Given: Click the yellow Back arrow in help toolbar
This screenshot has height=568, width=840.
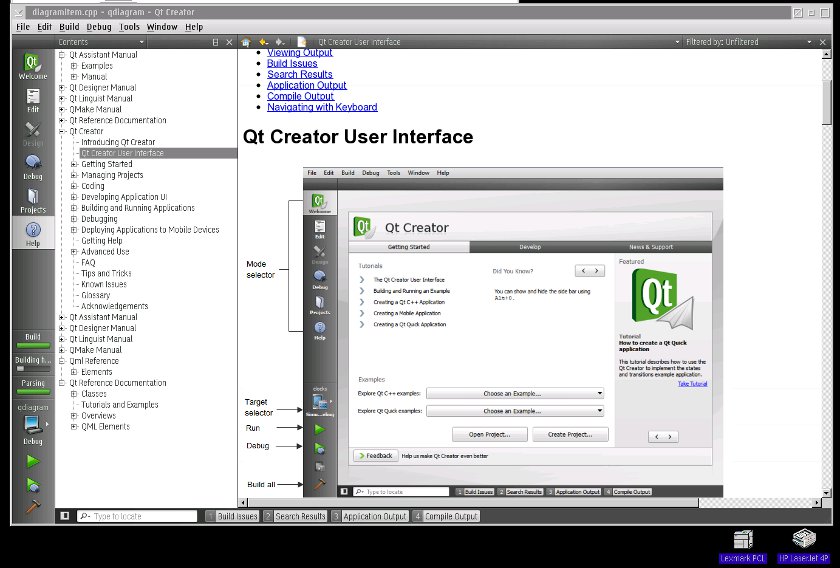Looking at the screenshot, I should (263, 42).
